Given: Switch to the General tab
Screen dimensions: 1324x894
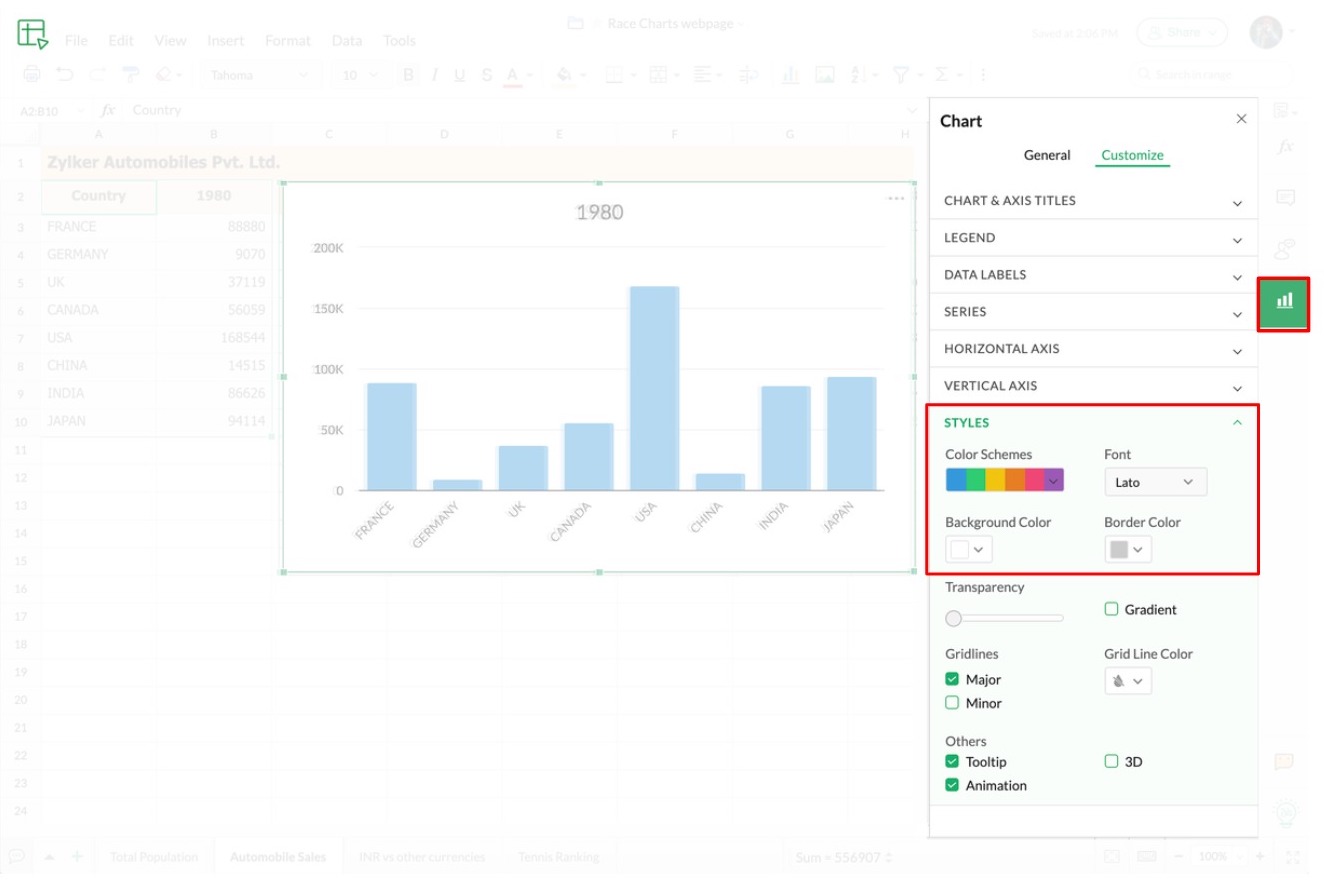Looking at the screenshot, I should pyautogui.click(x=1047, y=155).
